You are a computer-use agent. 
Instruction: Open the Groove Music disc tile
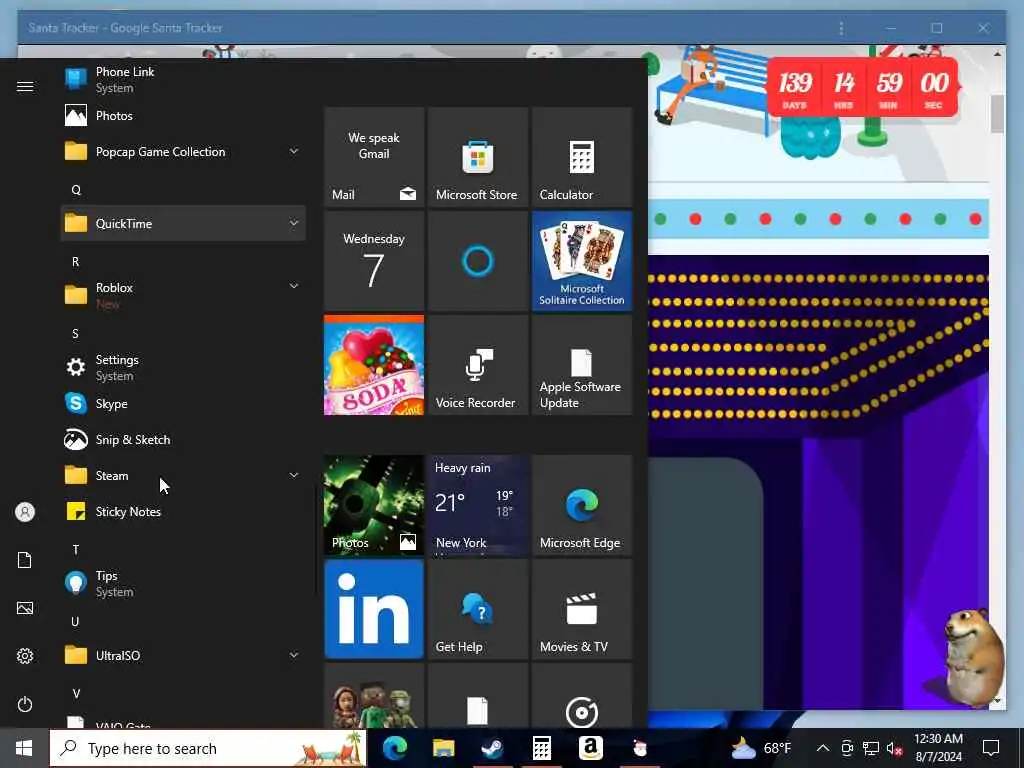click(x=582, y=696)
